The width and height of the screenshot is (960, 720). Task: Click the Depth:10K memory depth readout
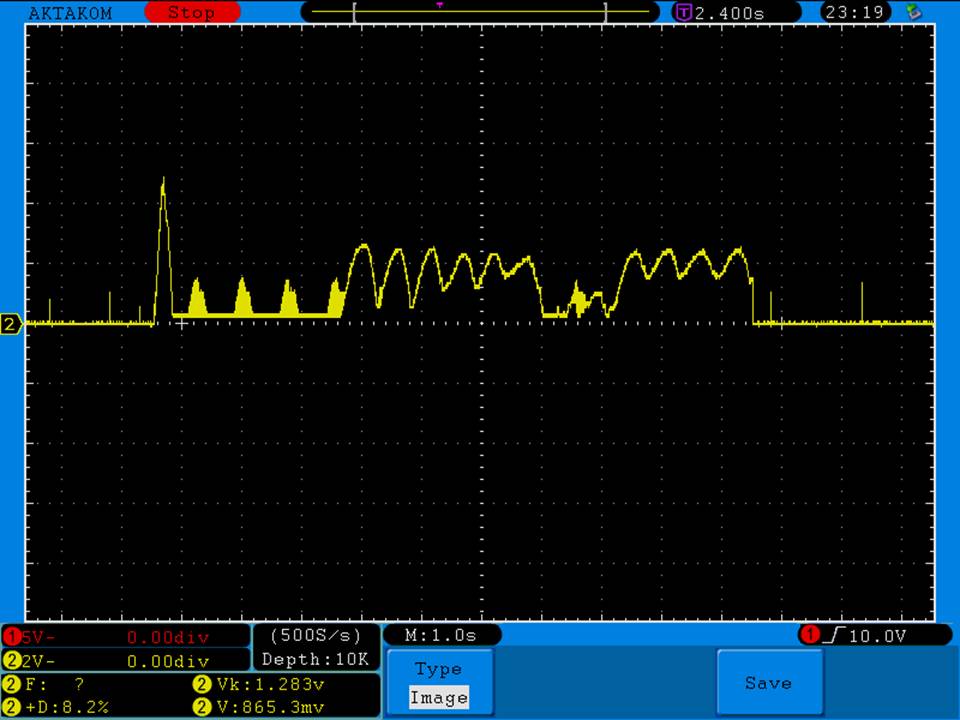(316, 659)
